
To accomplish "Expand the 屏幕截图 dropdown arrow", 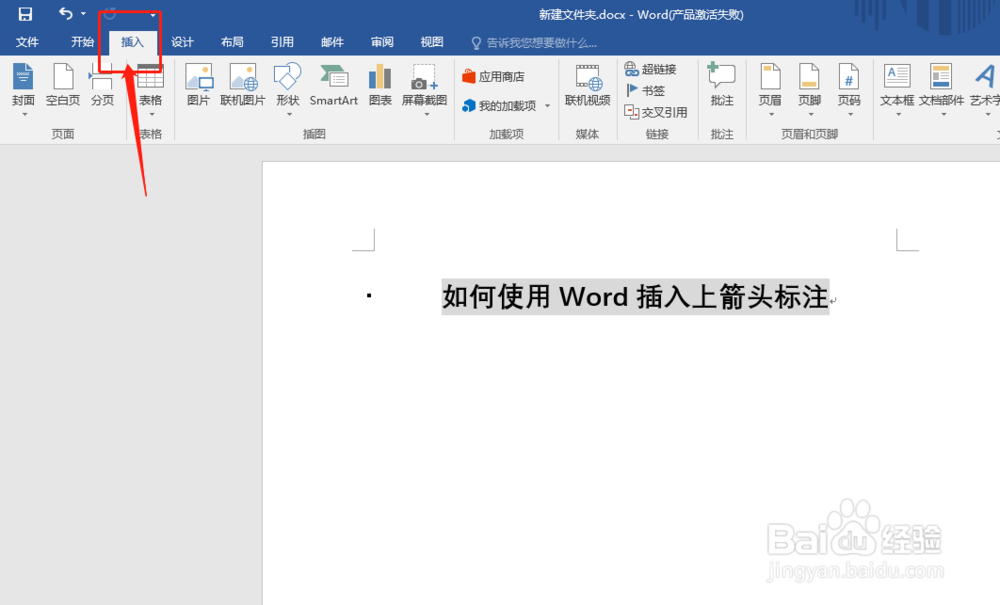I will click(426, 115).
